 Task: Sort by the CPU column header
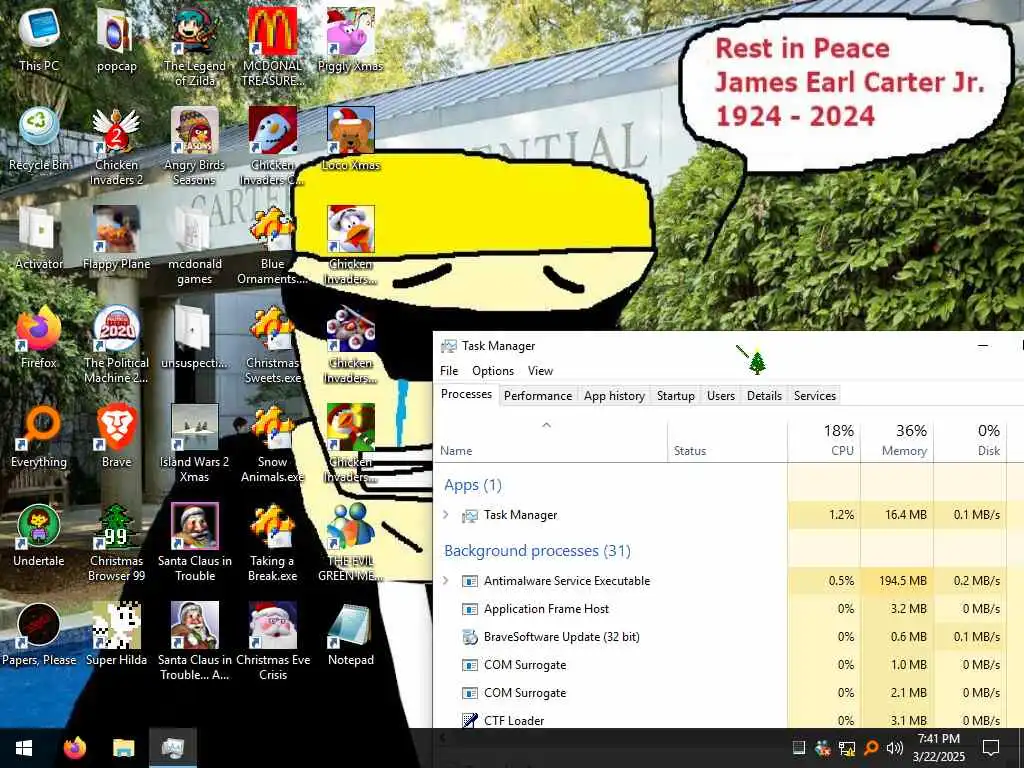point(824,441)
